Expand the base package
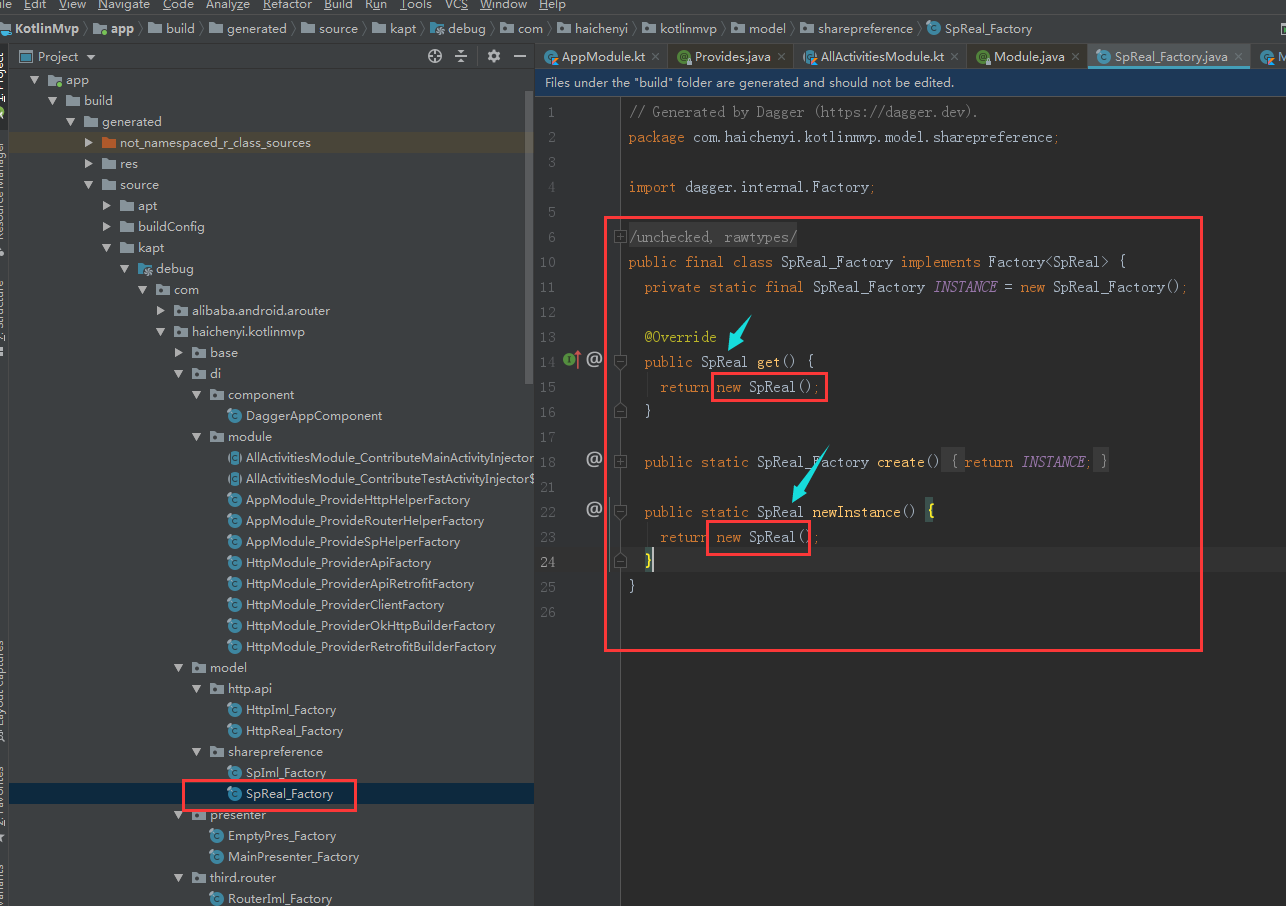 pos(179,353)
